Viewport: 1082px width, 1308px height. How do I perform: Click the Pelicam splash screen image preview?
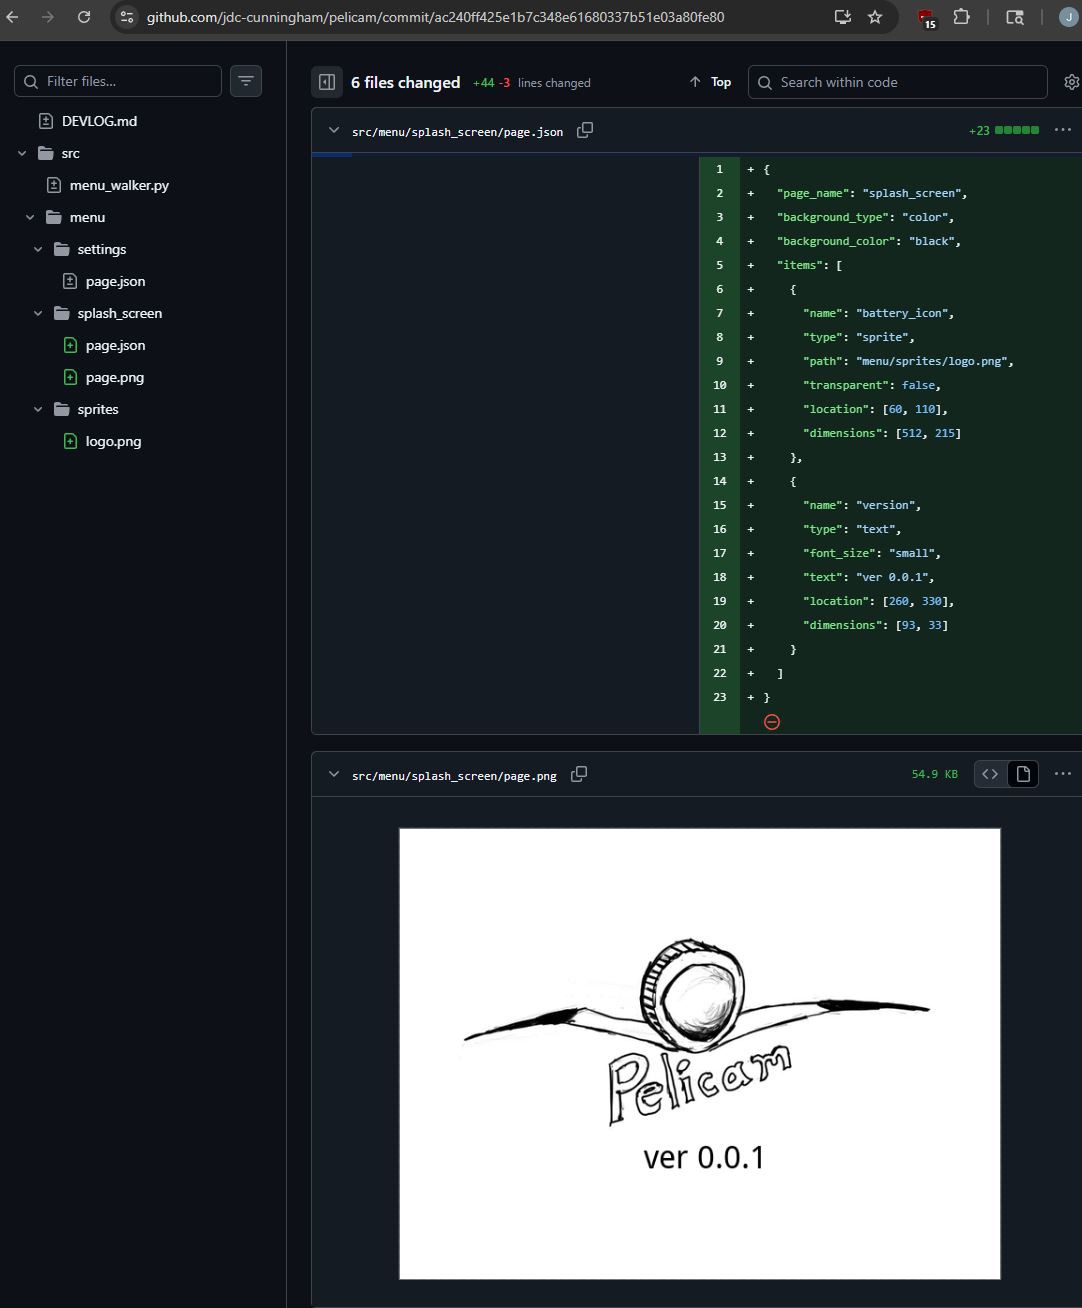click(699, 1053)
